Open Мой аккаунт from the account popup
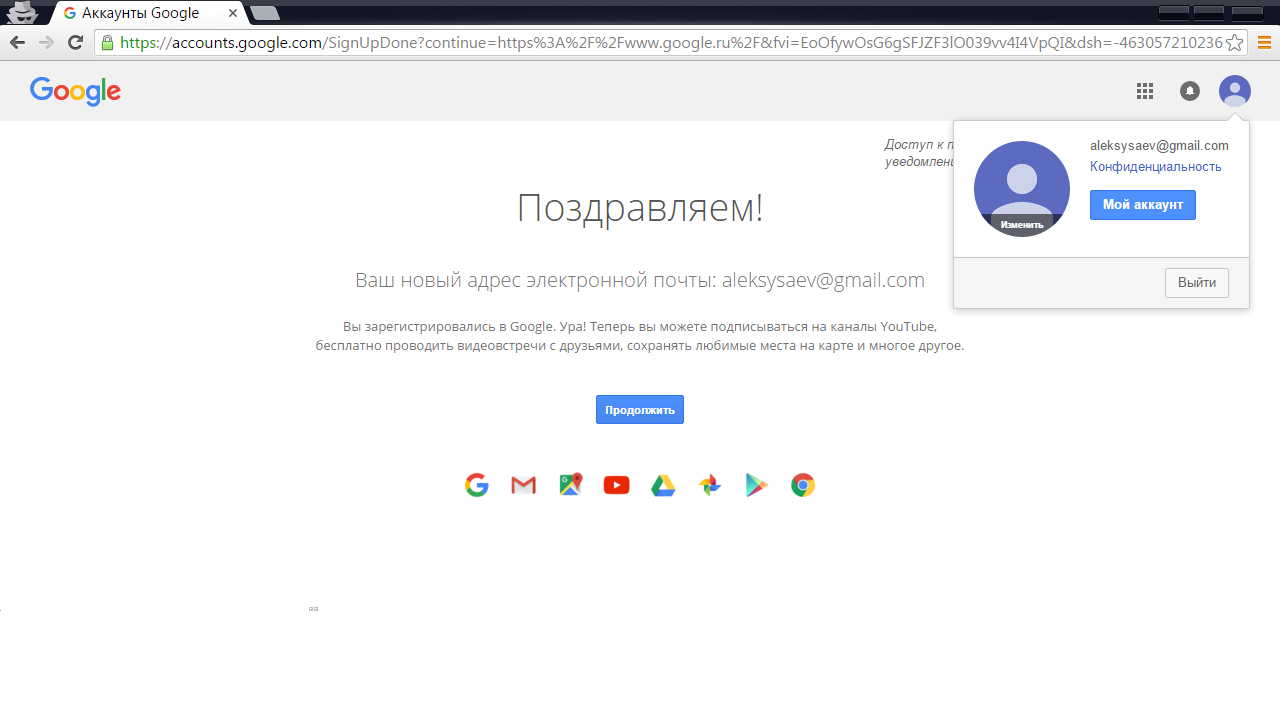The image size is (1280, 708). [x=1143, y=205]
